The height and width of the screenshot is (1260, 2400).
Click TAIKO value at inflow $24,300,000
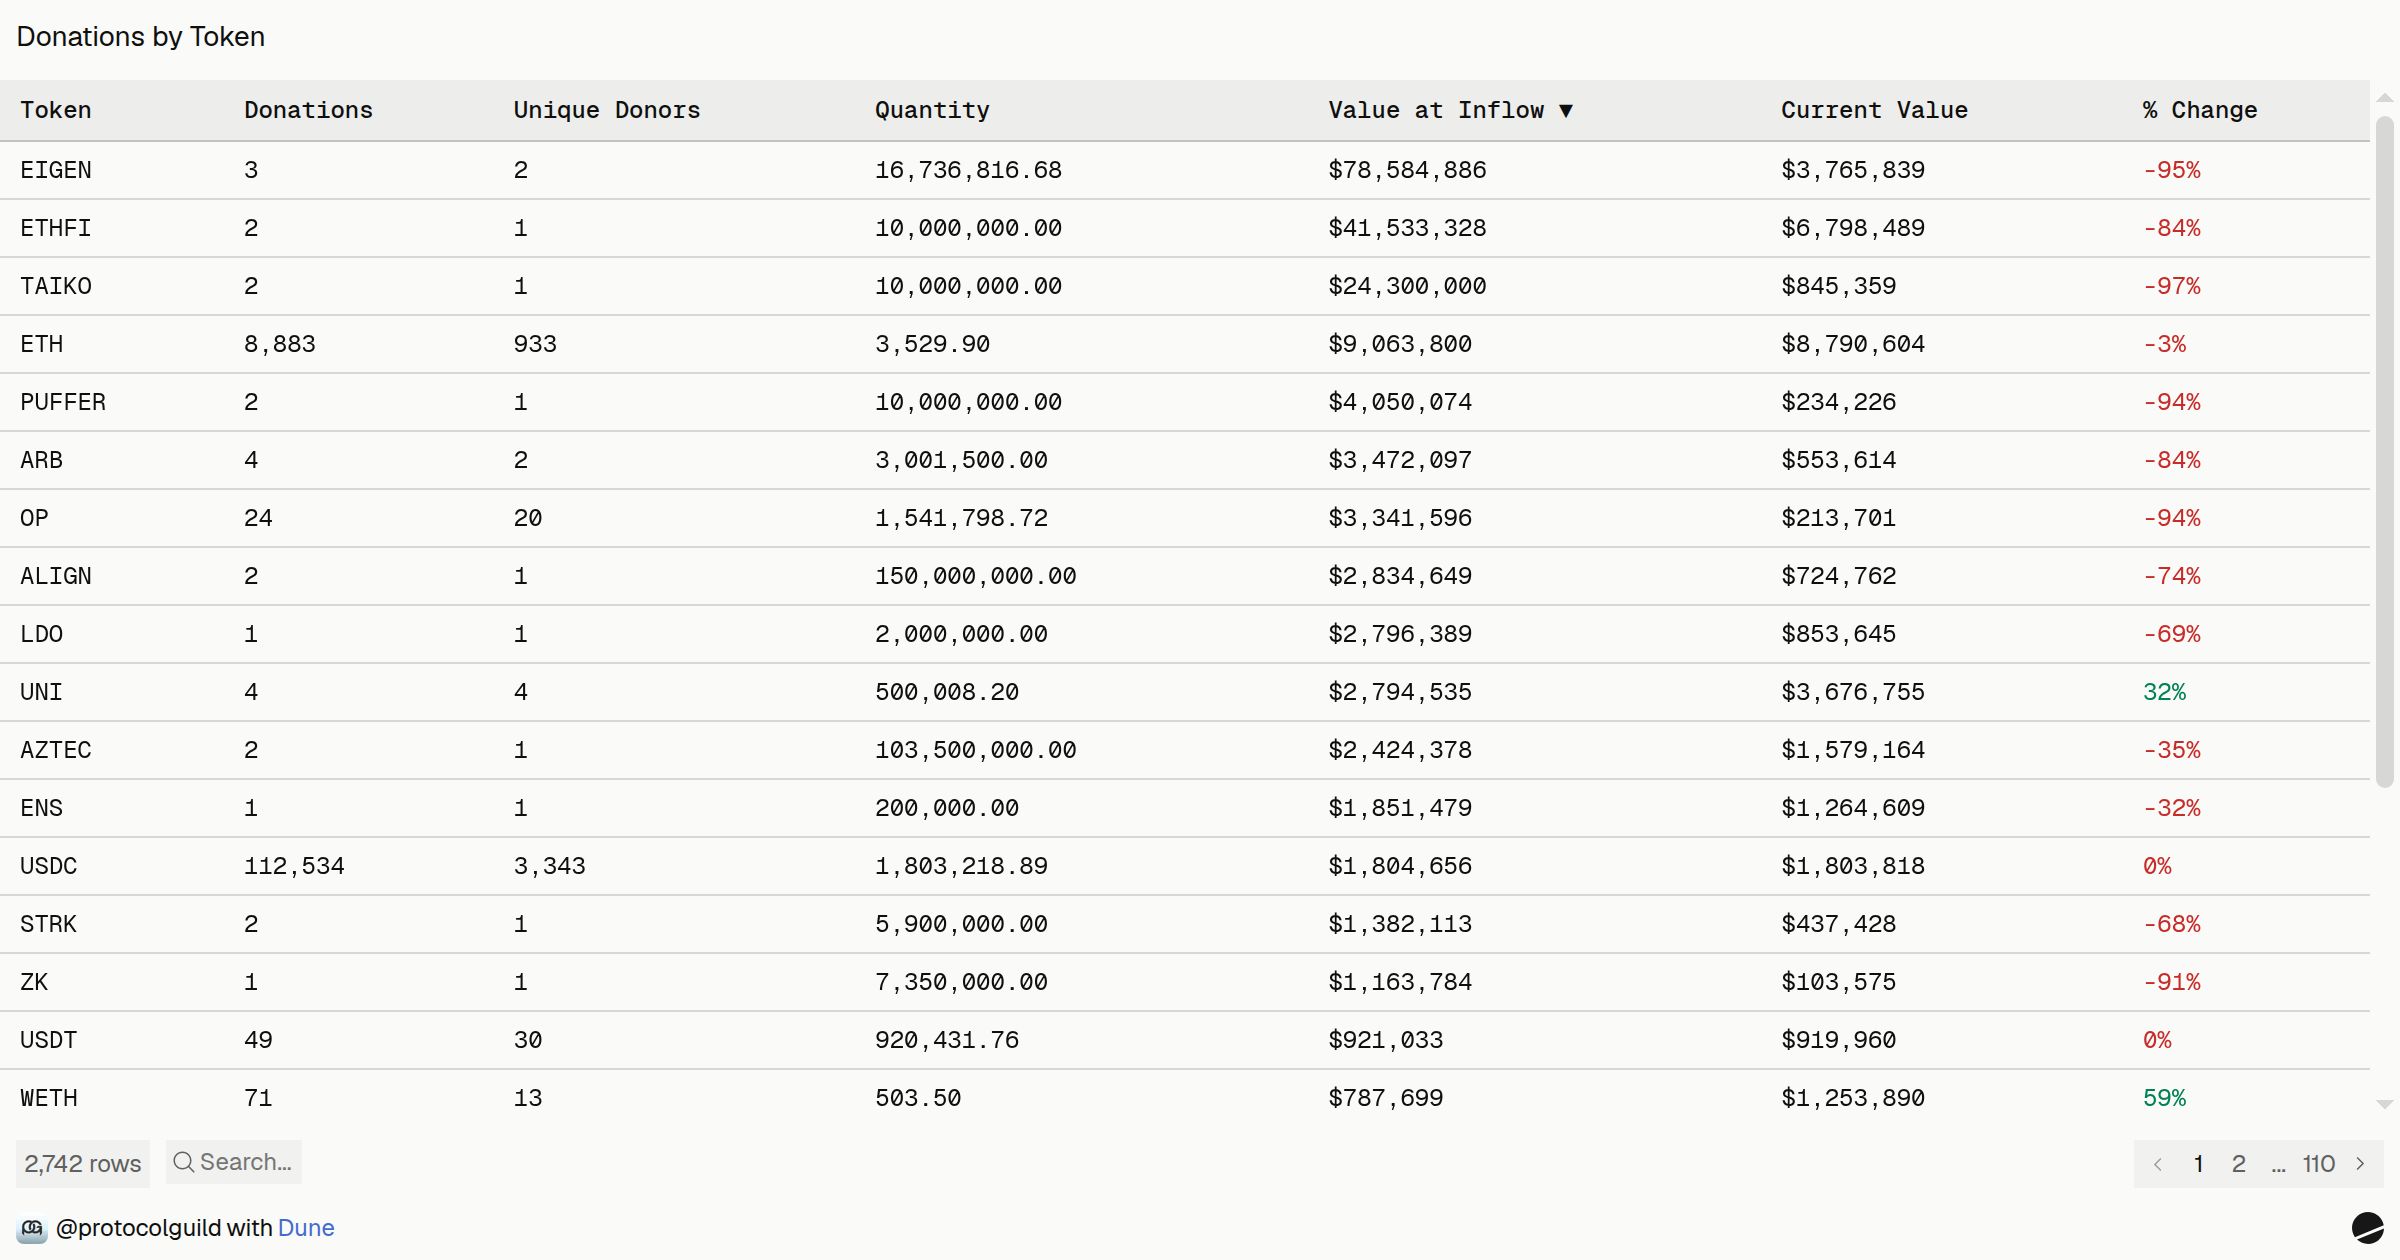[1407, 286]
